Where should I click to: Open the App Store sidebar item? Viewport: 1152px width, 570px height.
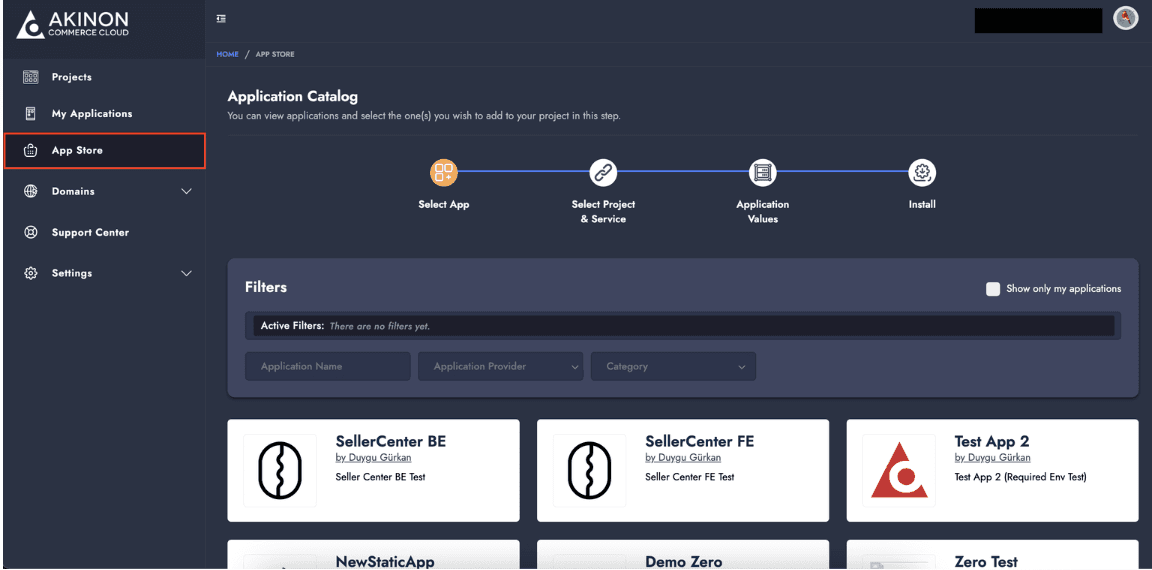pyautogui.click(x=104, y=151)
